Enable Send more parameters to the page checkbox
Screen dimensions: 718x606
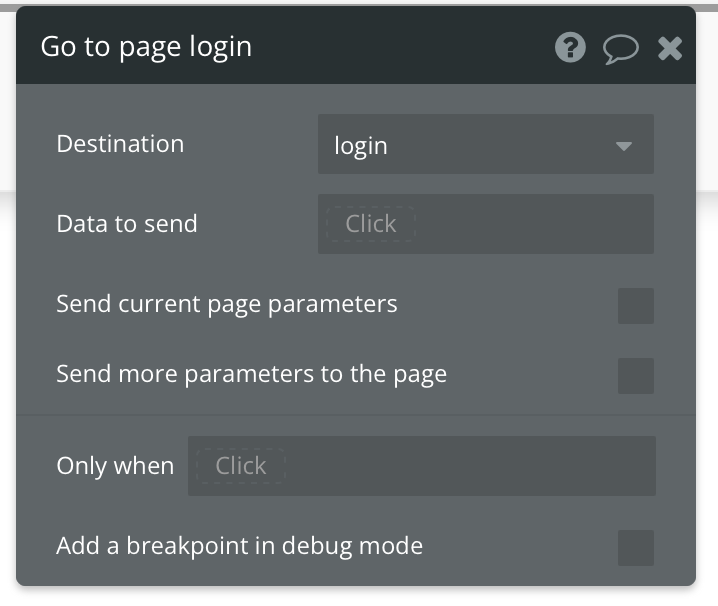tap(636, 376)
